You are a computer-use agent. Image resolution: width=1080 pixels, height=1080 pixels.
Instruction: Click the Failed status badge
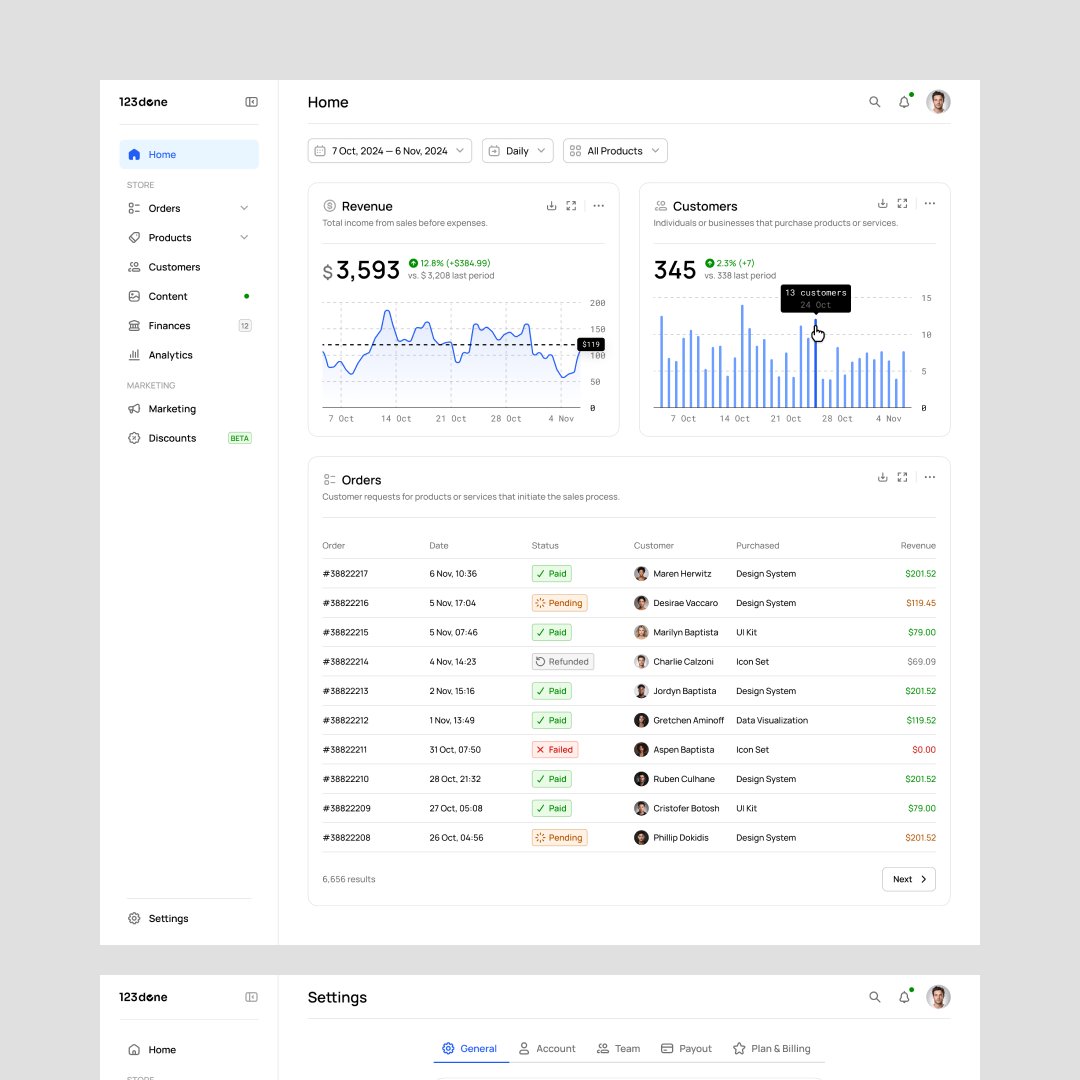[554, 749]
